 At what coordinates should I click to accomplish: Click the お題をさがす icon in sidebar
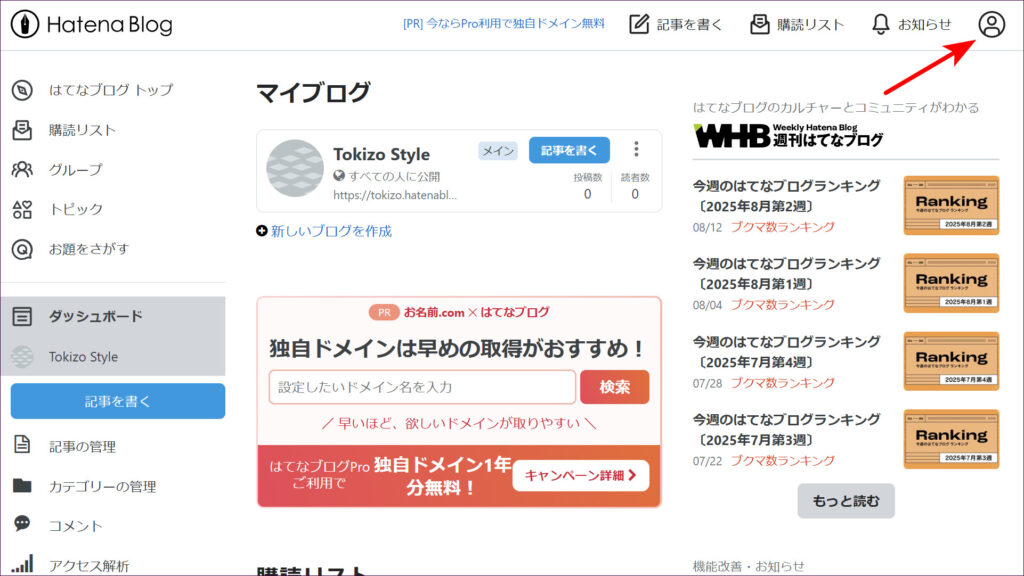pyautogui.click(x=22, y=249)
